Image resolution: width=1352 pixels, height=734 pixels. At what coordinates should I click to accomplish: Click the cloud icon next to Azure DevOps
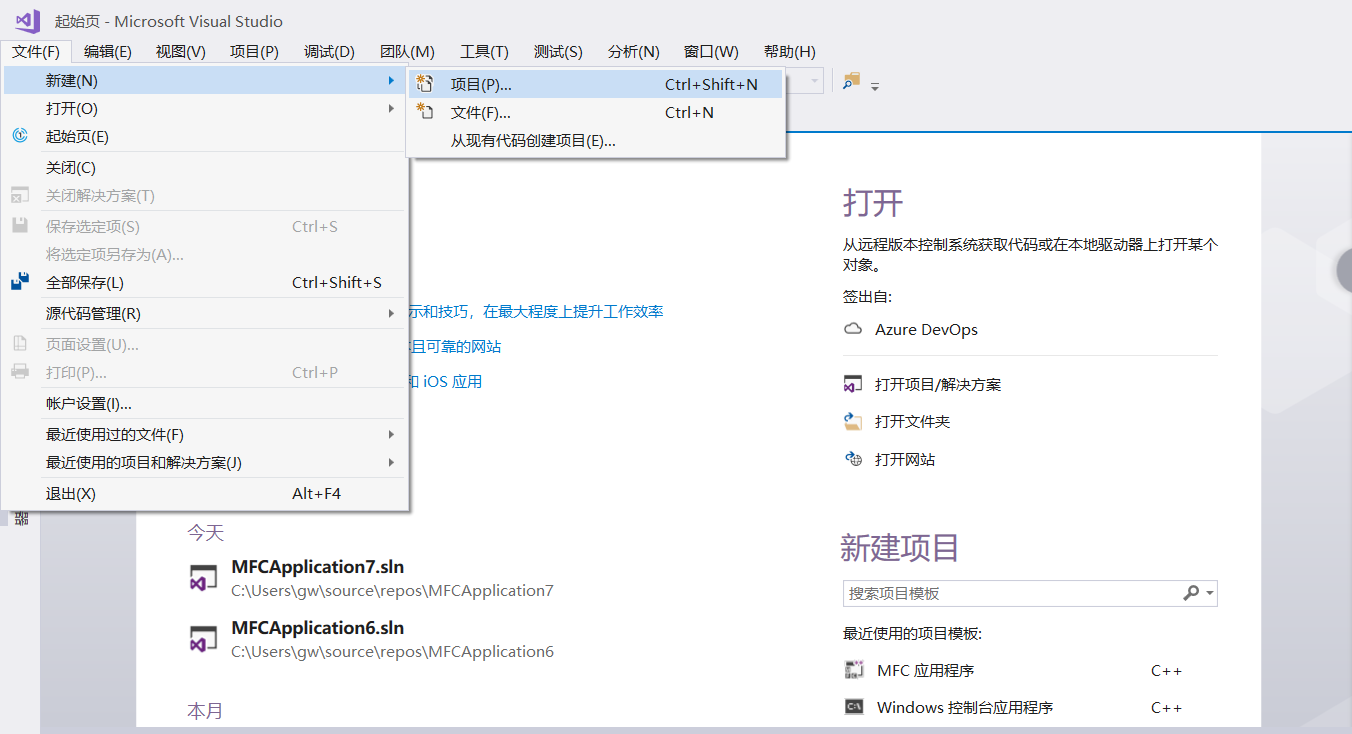tap(853, 329)
